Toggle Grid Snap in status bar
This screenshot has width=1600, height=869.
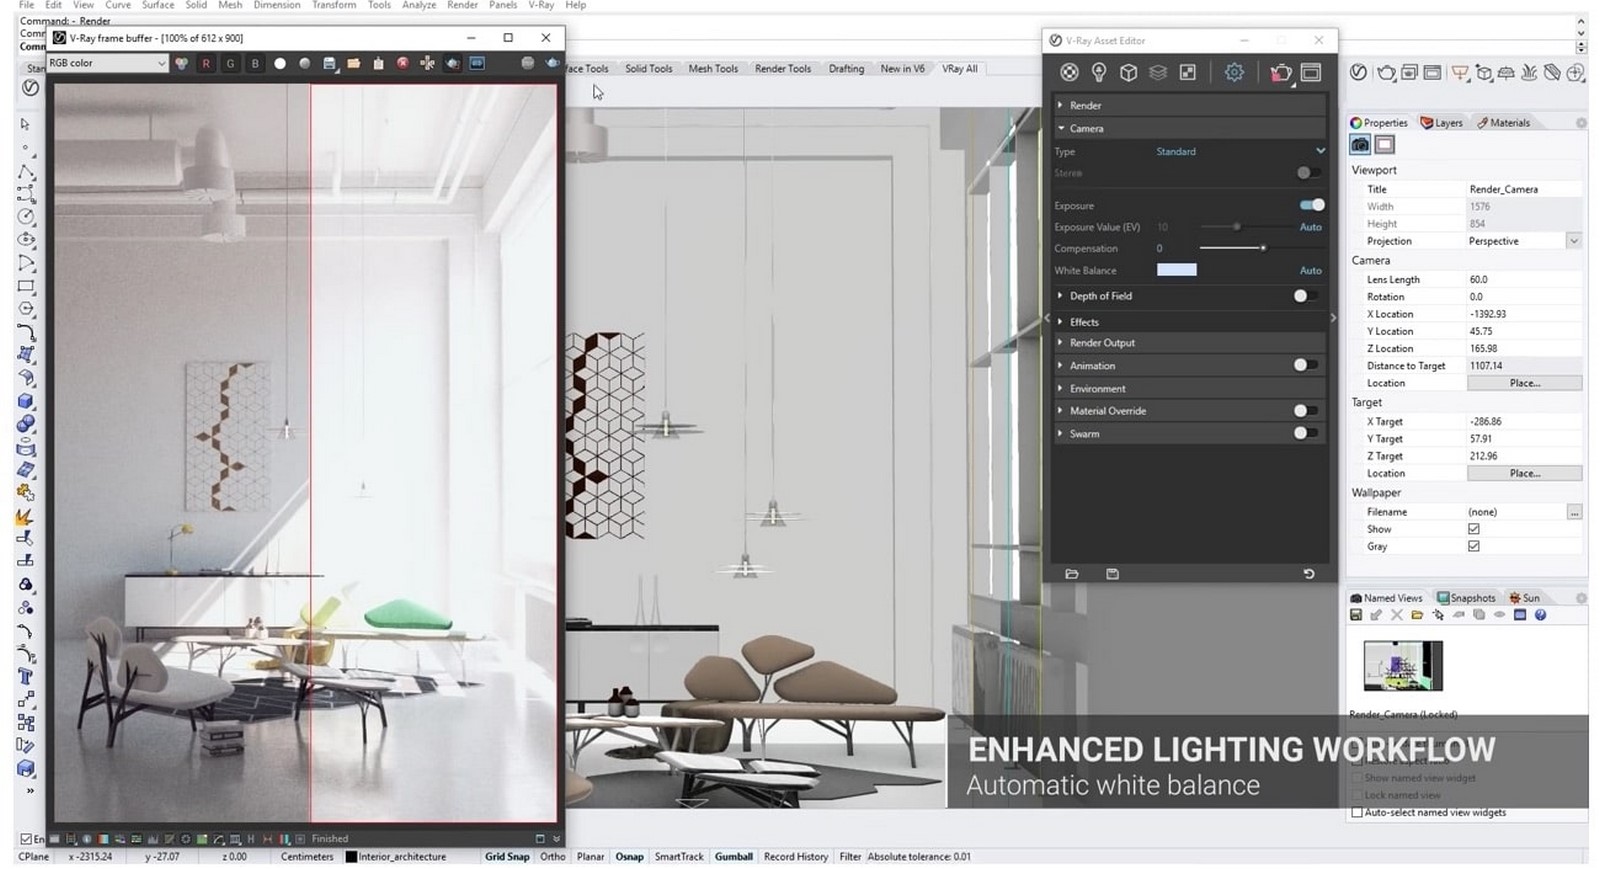(507, 857)
